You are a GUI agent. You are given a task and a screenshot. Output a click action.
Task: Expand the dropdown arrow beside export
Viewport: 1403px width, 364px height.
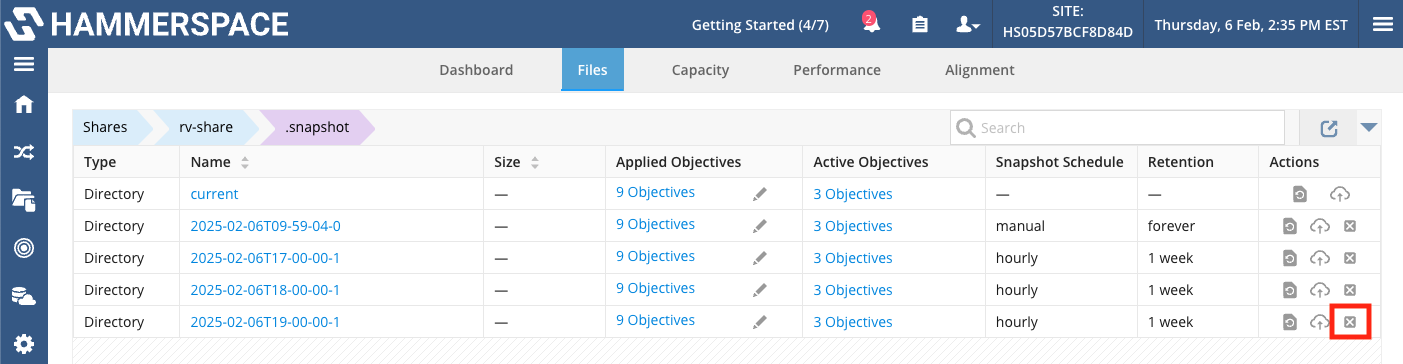1369,127
